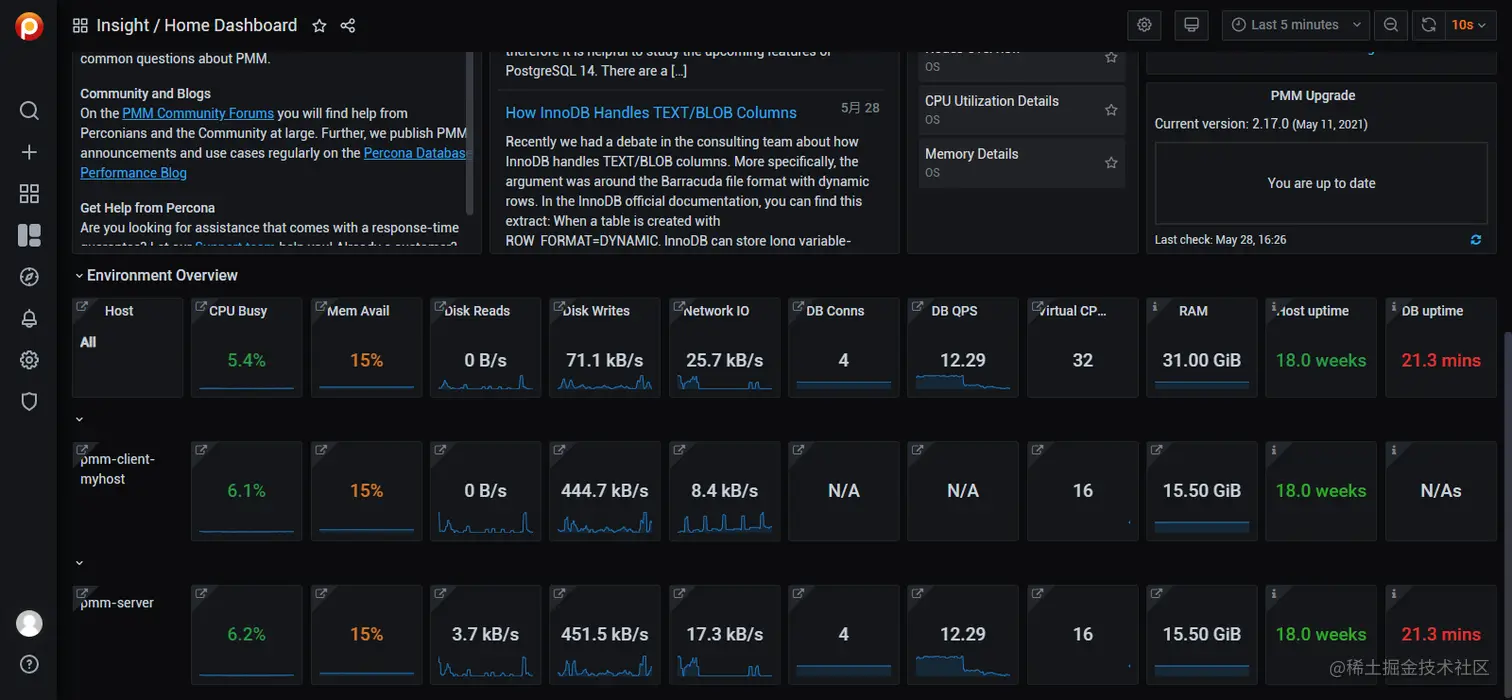Open the PMM dashboards panel icon
This screenshot has width=1512, height=700.
pos(29,235)
